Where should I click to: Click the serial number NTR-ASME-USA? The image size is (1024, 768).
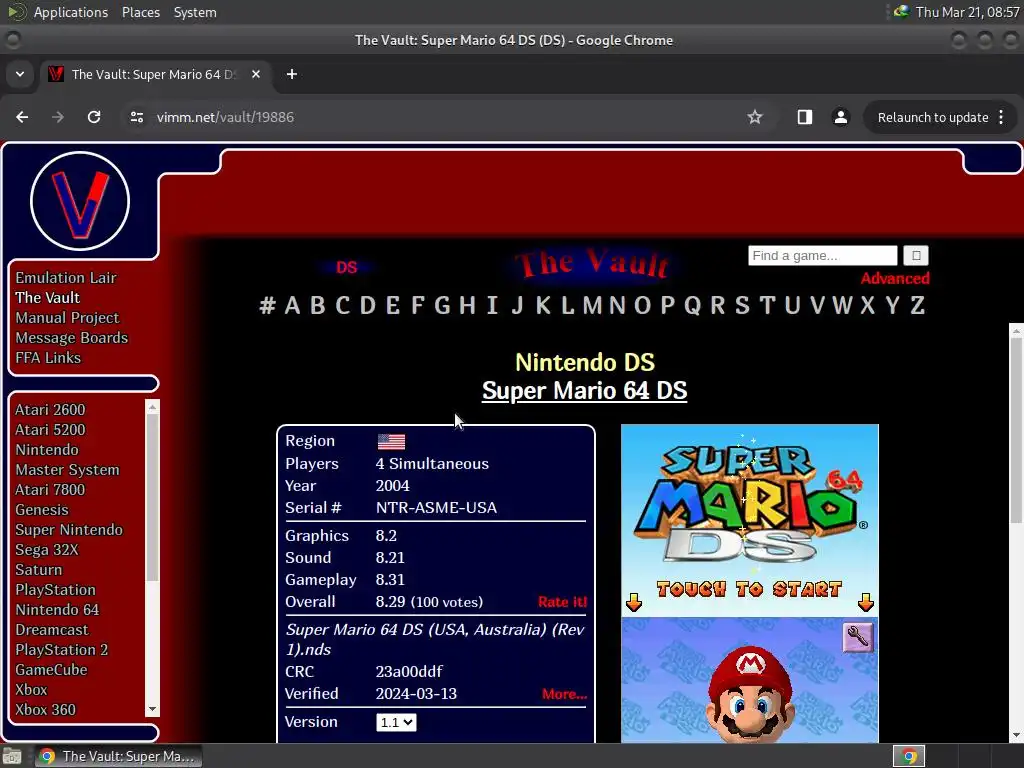coord(436,508)
